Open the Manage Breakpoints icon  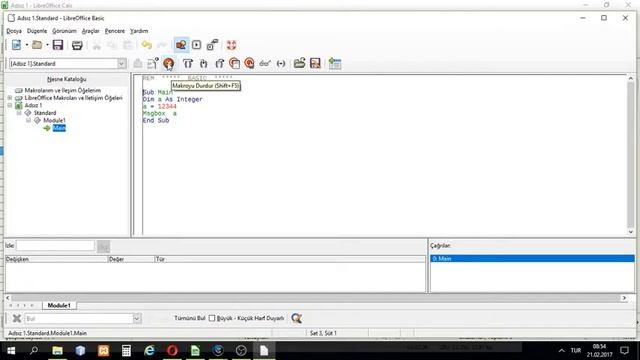249,63
